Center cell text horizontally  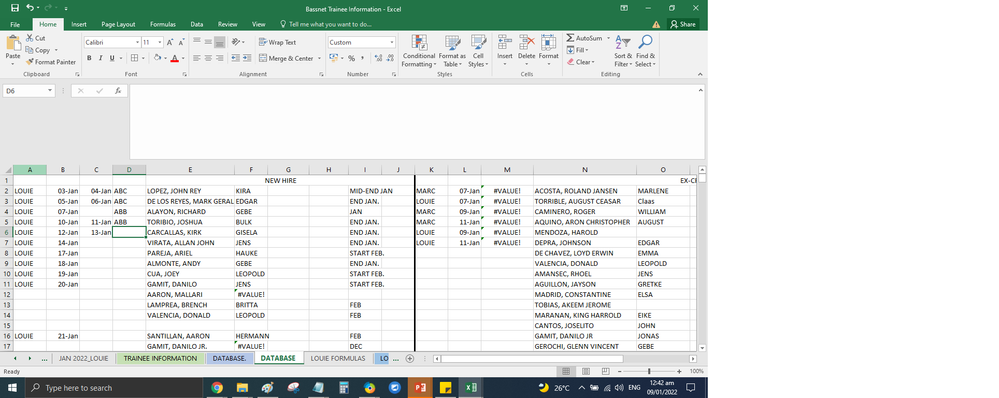click(208, 58)
